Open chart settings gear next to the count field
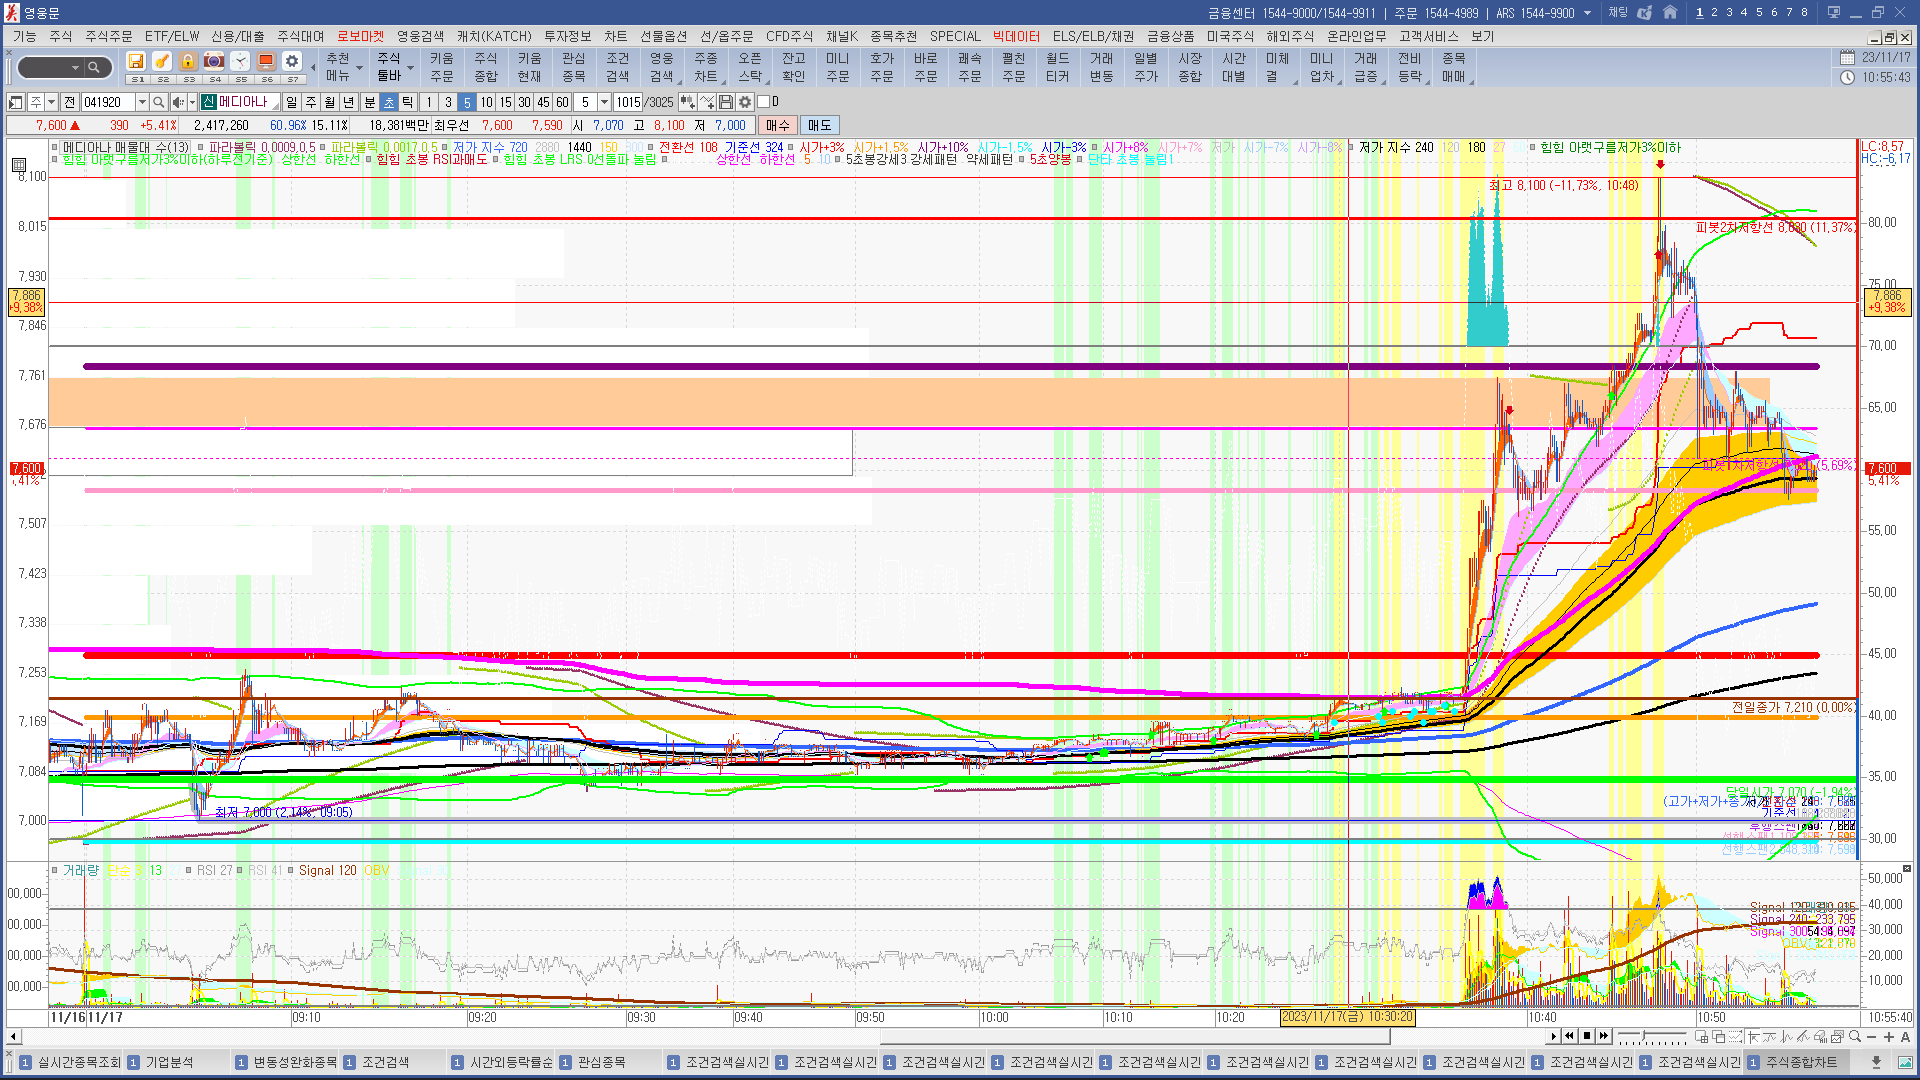The width and height of the screenshot is (1920, 1080). (745, 102)
